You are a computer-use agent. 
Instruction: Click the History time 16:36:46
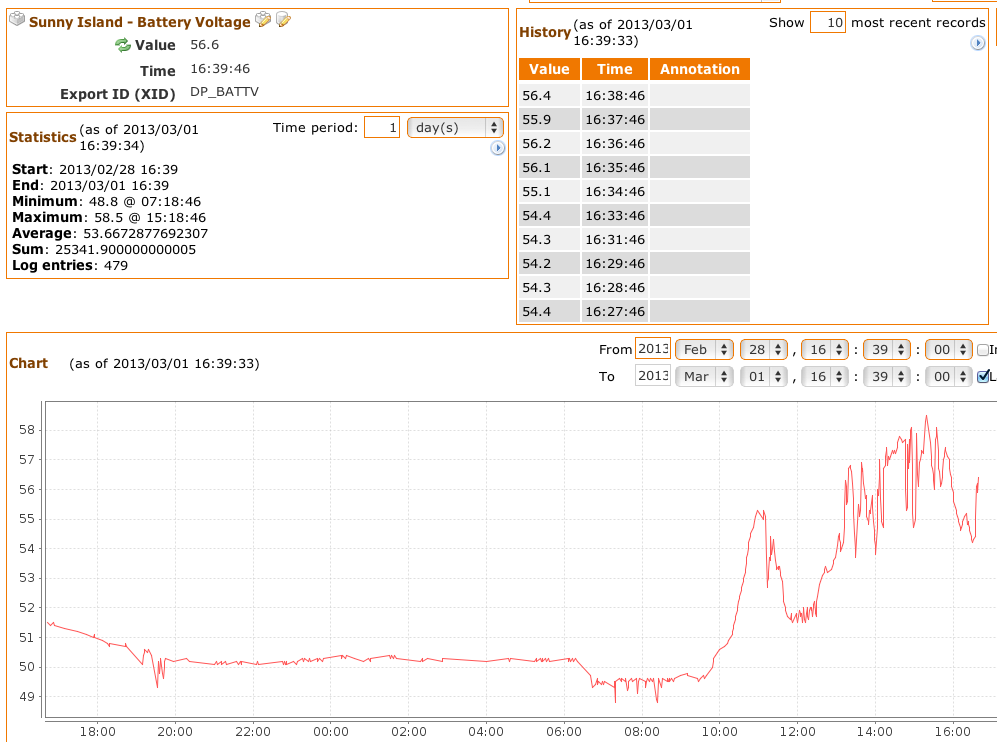(615, 144)
